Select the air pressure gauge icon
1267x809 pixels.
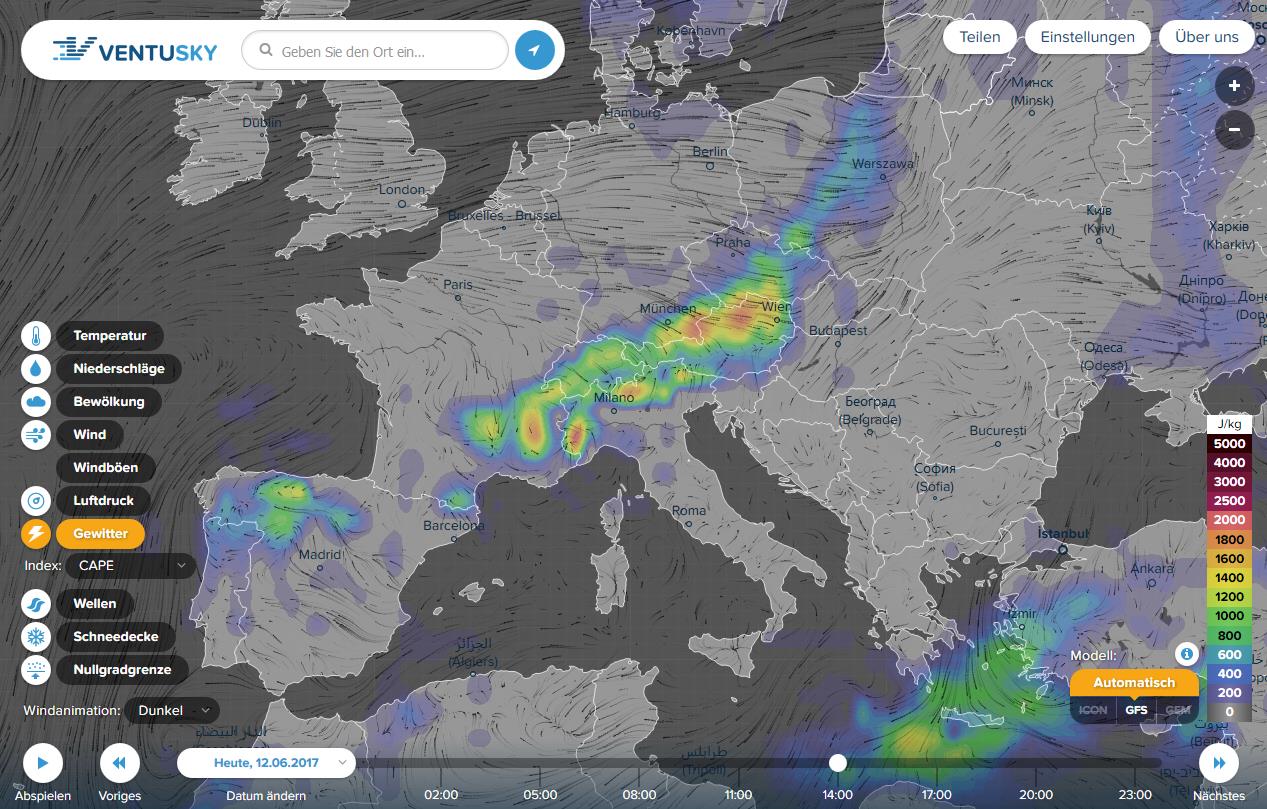(36, 501)
